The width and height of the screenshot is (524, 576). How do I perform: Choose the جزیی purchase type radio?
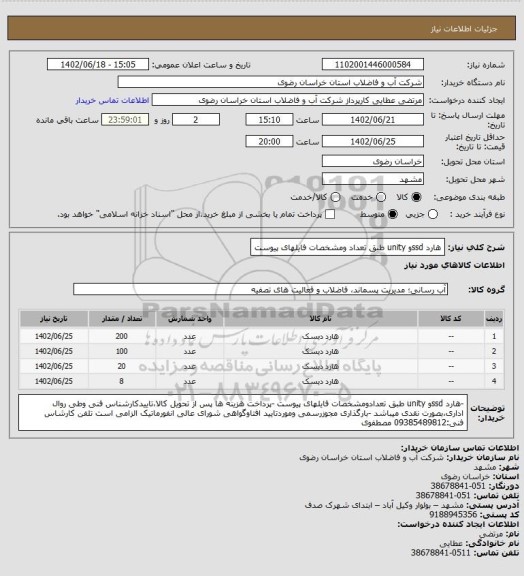pyautogui.click(x=433, y=214)
